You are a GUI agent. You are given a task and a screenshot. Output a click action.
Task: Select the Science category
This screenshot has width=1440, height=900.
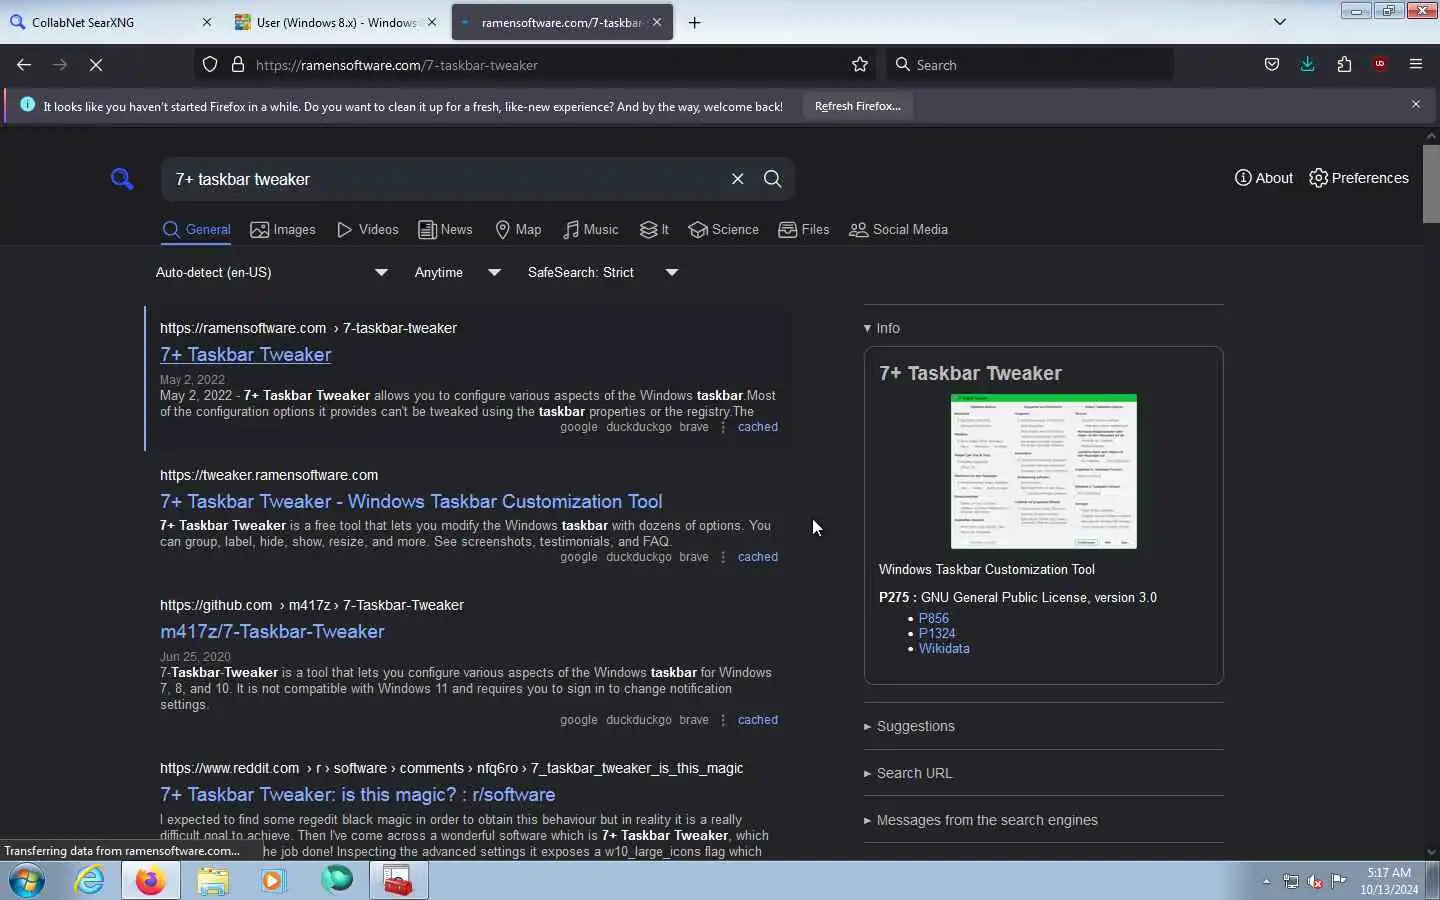pos(724,230)
